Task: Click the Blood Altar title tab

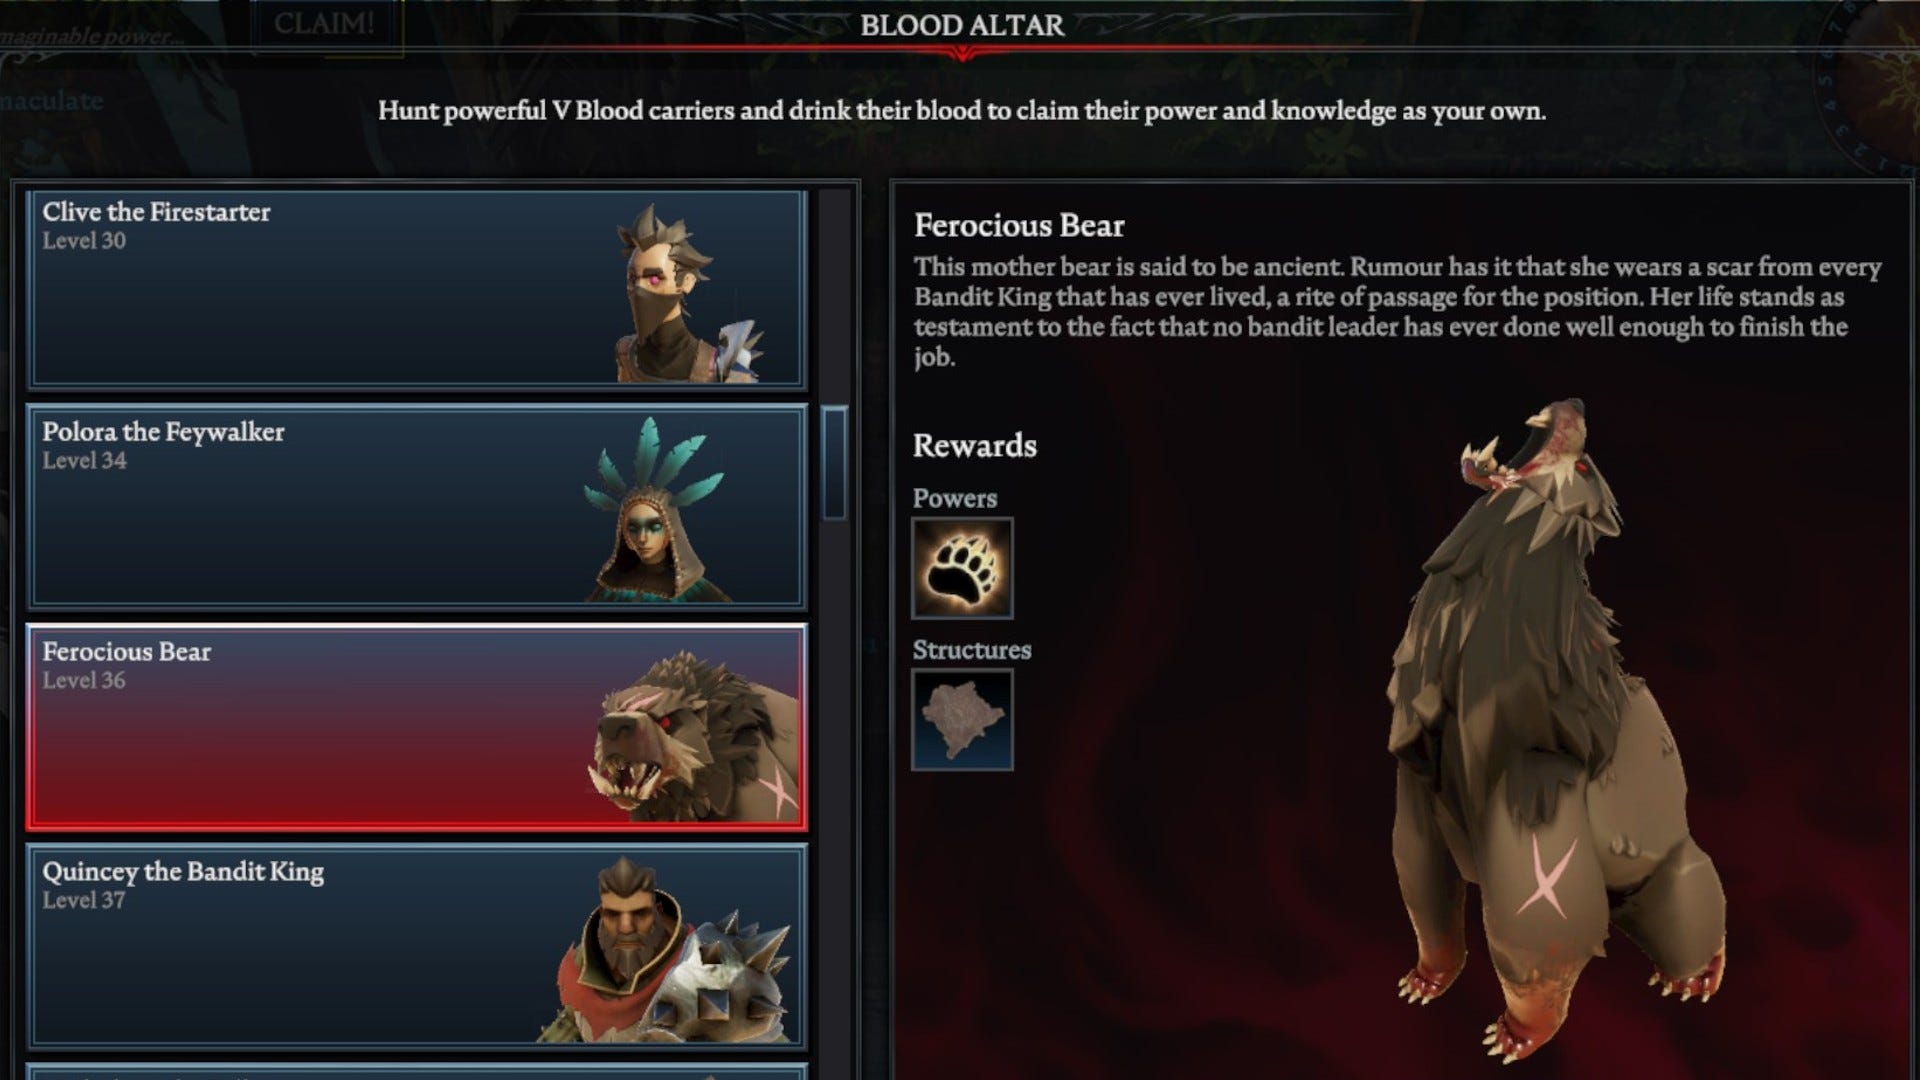Action: [962, 25]
